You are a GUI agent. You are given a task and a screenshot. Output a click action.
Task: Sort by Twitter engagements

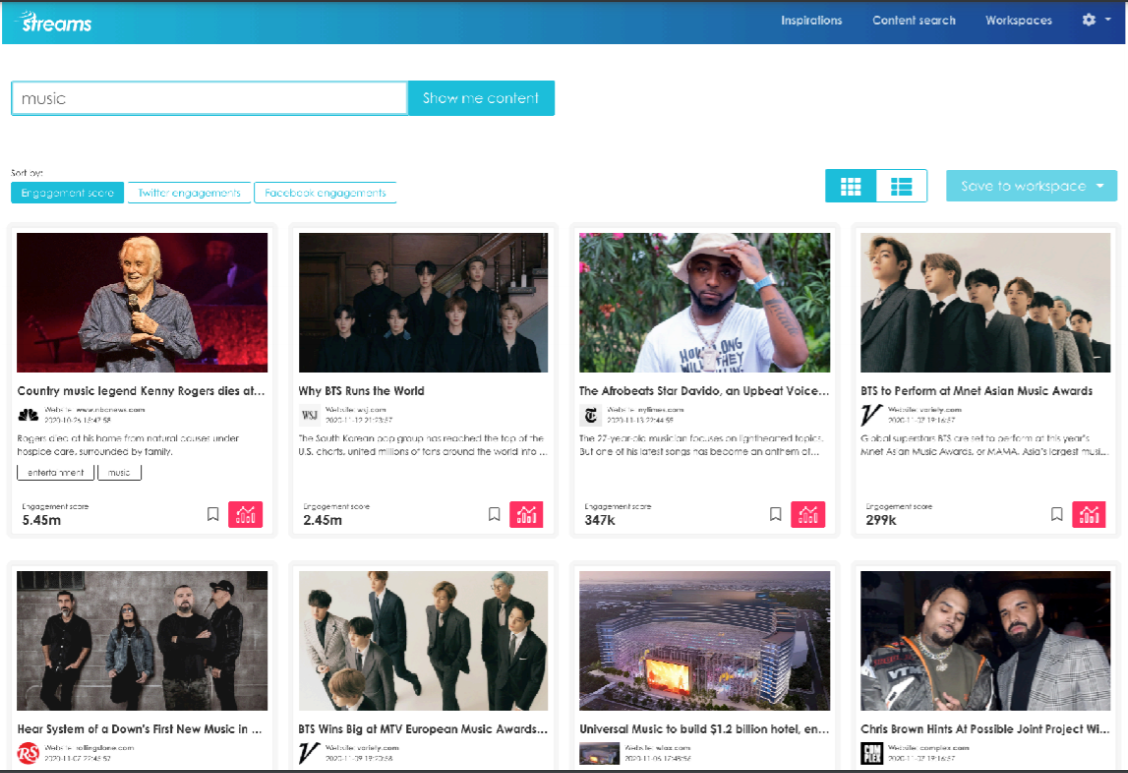189,193
